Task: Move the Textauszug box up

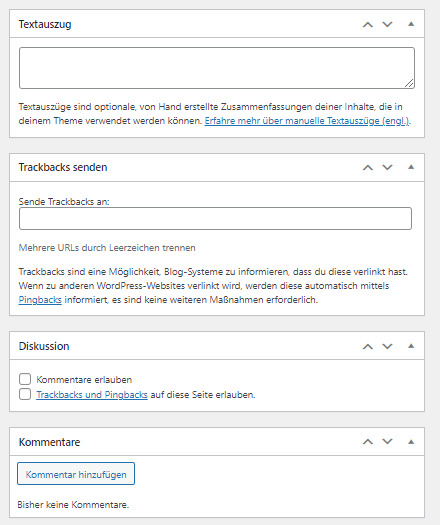Action: 368,24
